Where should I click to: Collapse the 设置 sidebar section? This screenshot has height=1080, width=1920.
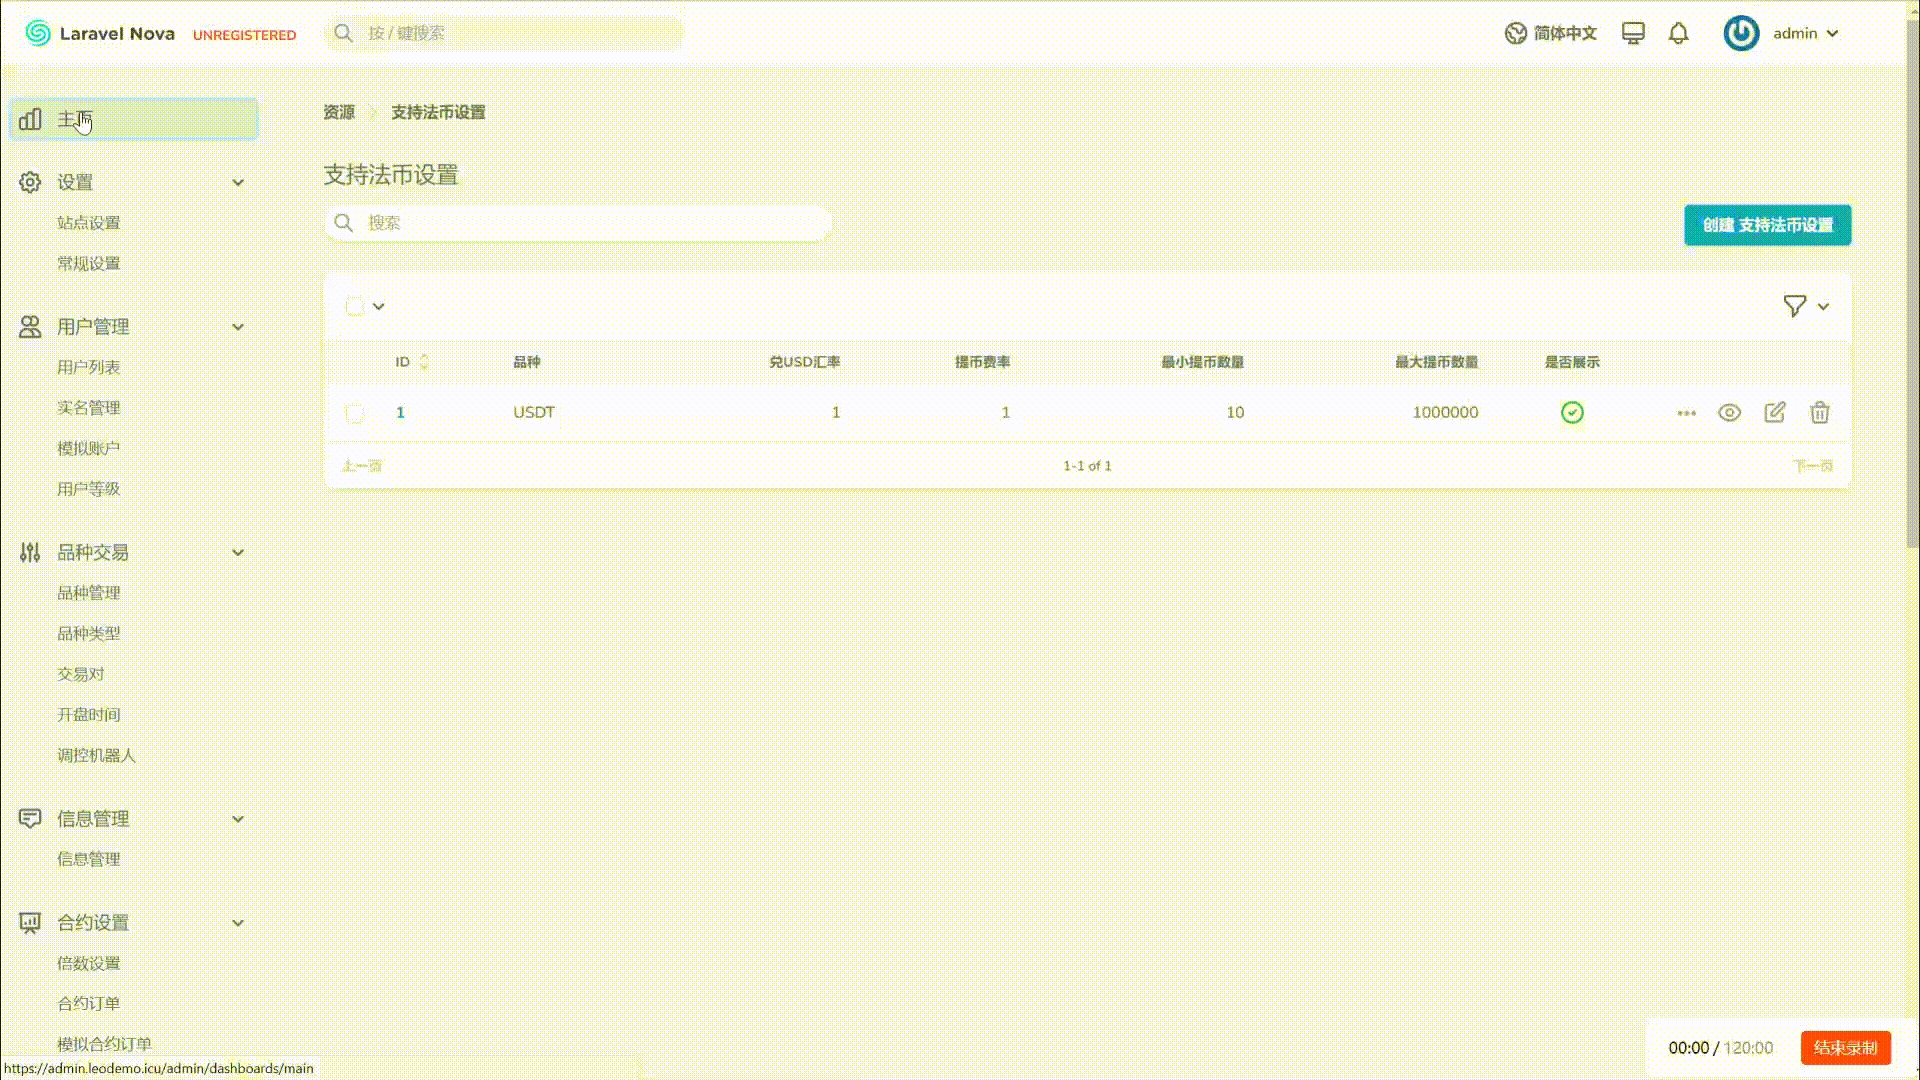(238, 182)
